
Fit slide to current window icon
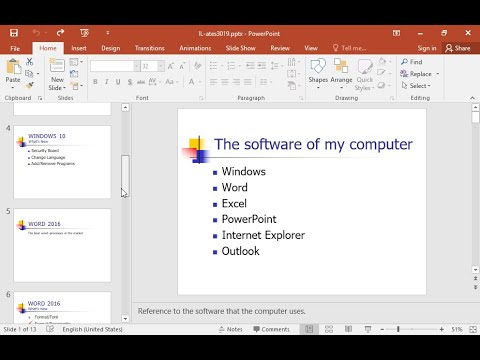point(473,329)
